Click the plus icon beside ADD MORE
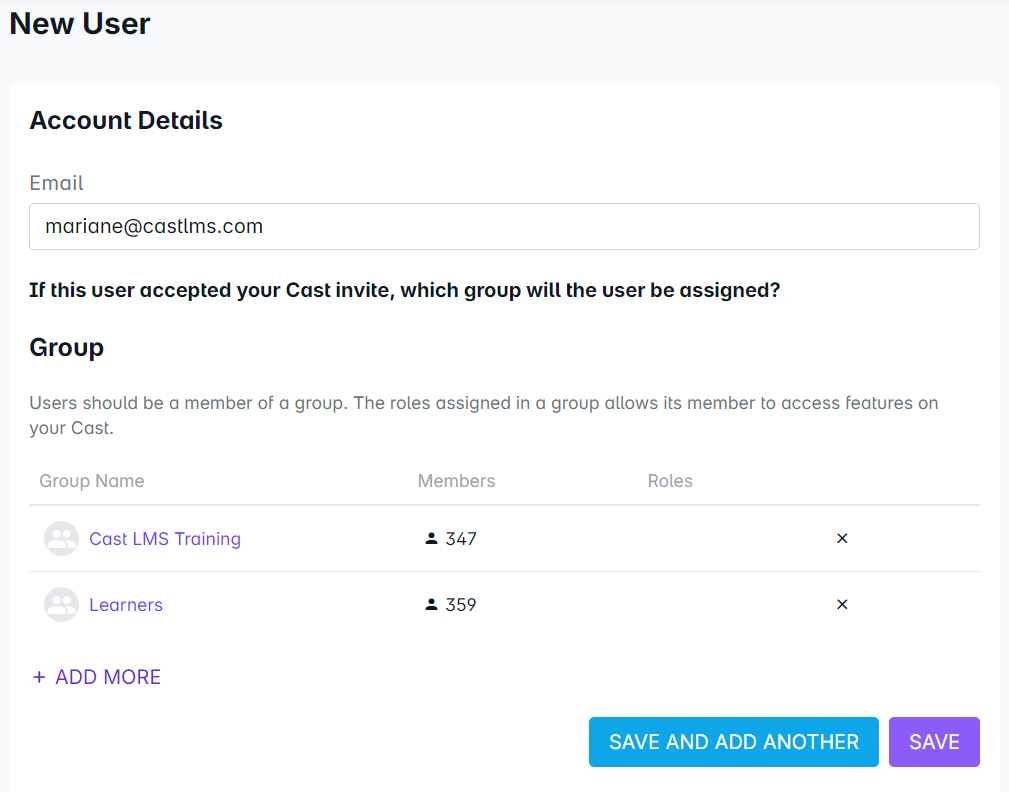1009x792 pixels. click(x=39, y=677)
